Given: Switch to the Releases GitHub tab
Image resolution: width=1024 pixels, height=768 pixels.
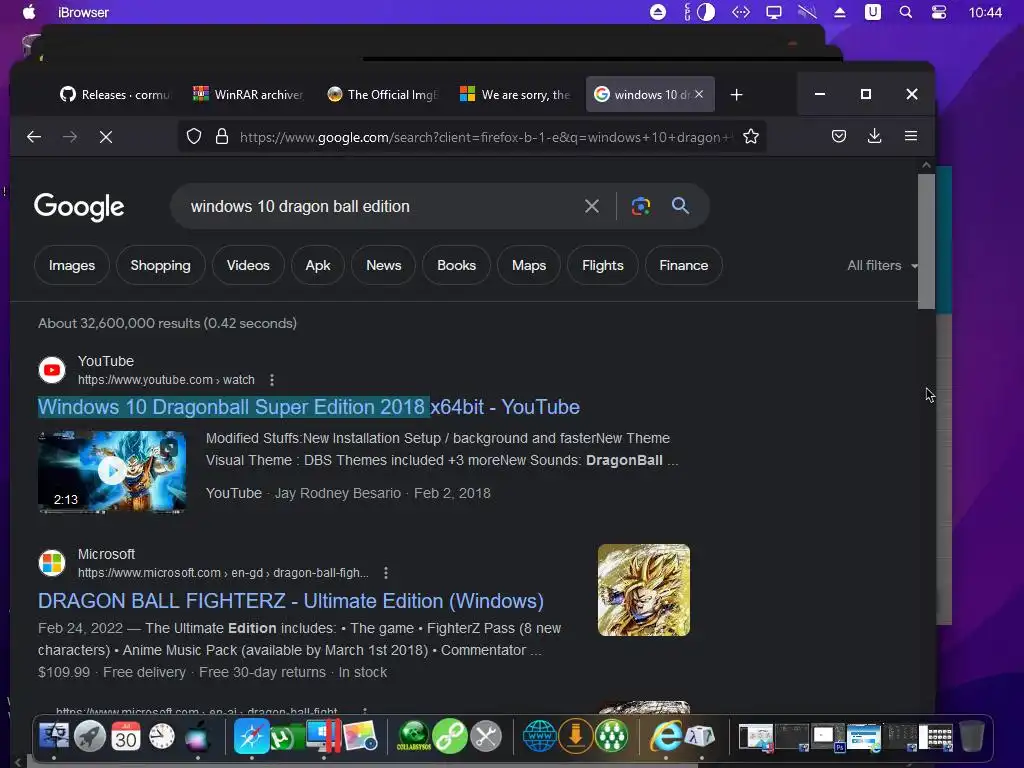Looking at the screenshot, I should [x=114, y=95].
